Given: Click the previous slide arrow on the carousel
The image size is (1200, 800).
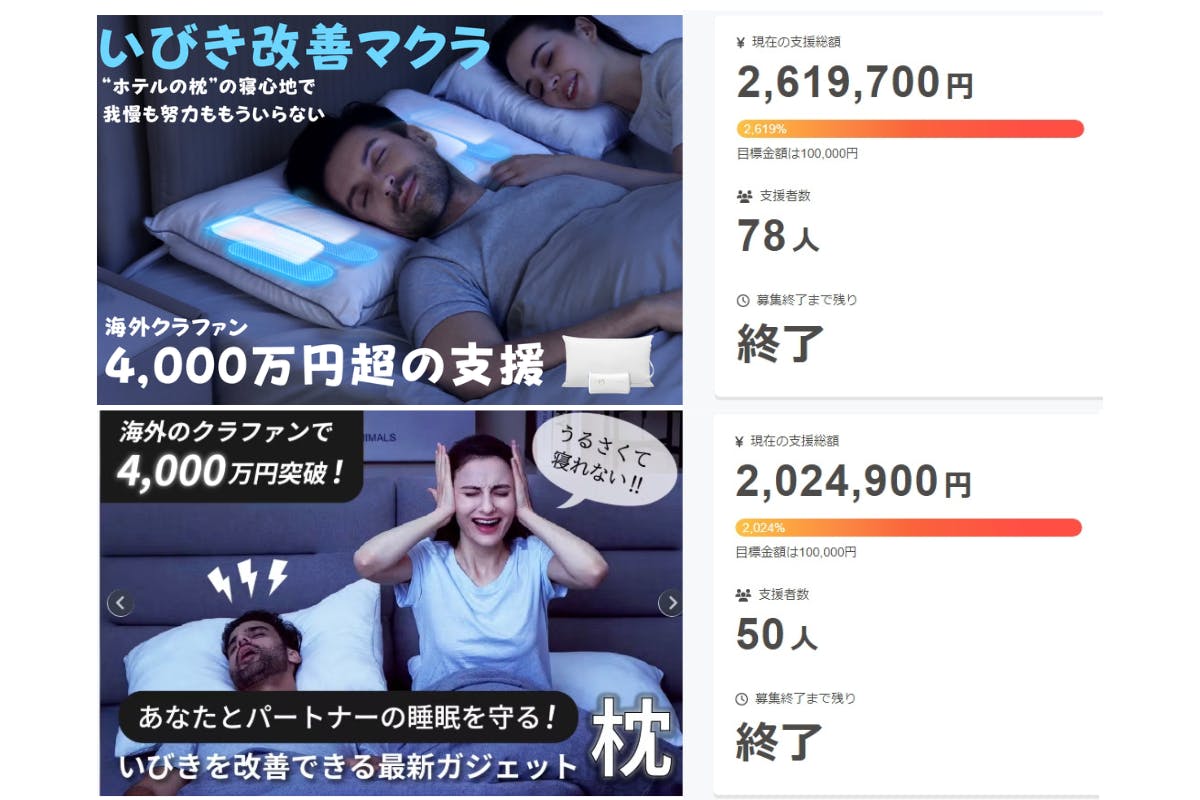Looking at the screenshot, I should [x=120, y=603].
